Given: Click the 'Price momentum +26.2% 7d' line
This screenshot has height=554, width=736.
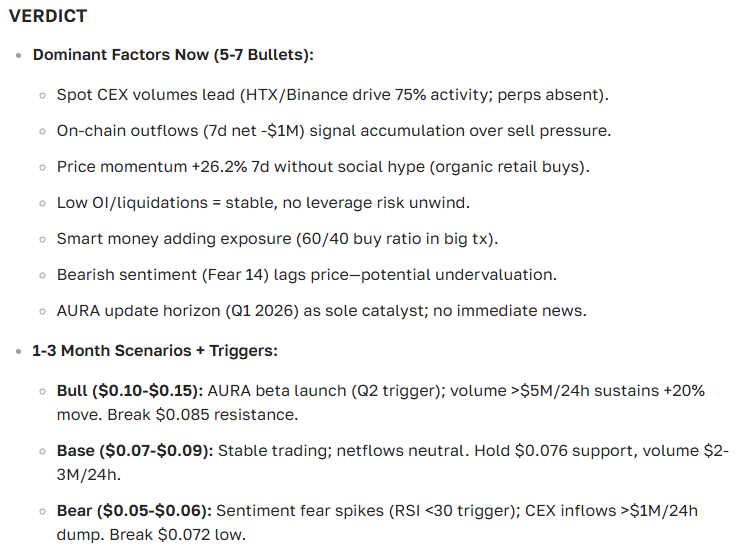Looking at the screenshot, I should [x=323, y=167].
